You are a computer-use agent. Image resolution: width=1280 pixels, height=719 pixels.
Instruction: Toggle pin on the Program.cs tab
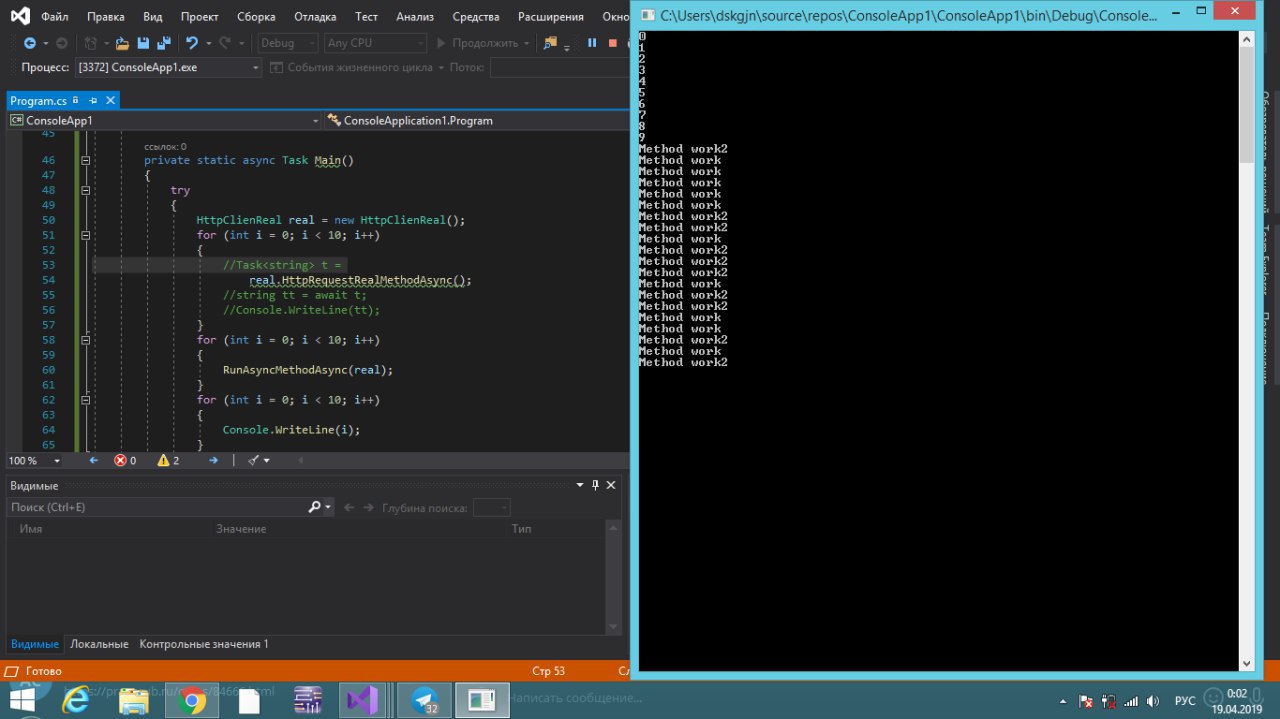click(x=93, y=100)
